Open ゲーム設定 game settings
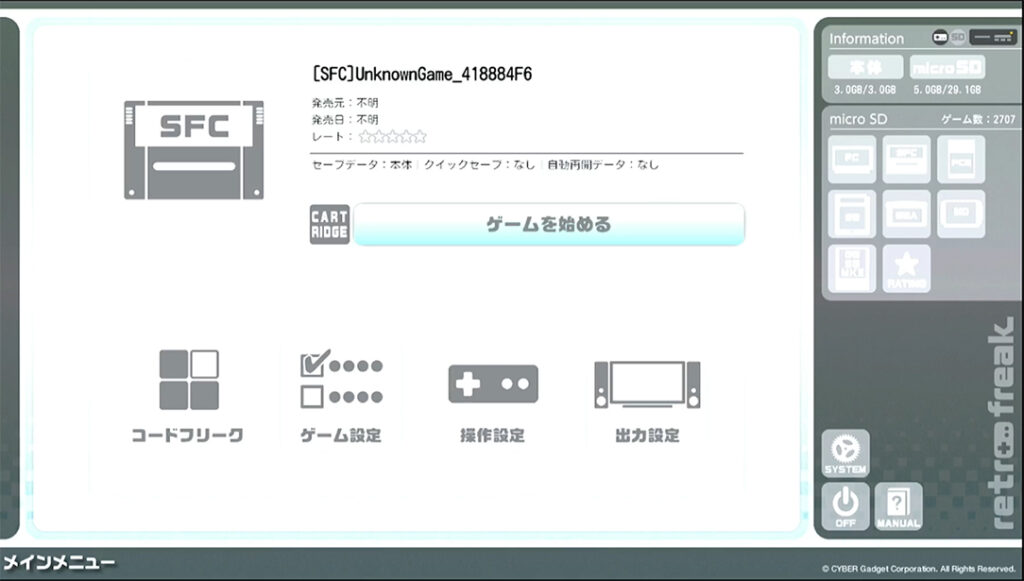 [341, 396]
